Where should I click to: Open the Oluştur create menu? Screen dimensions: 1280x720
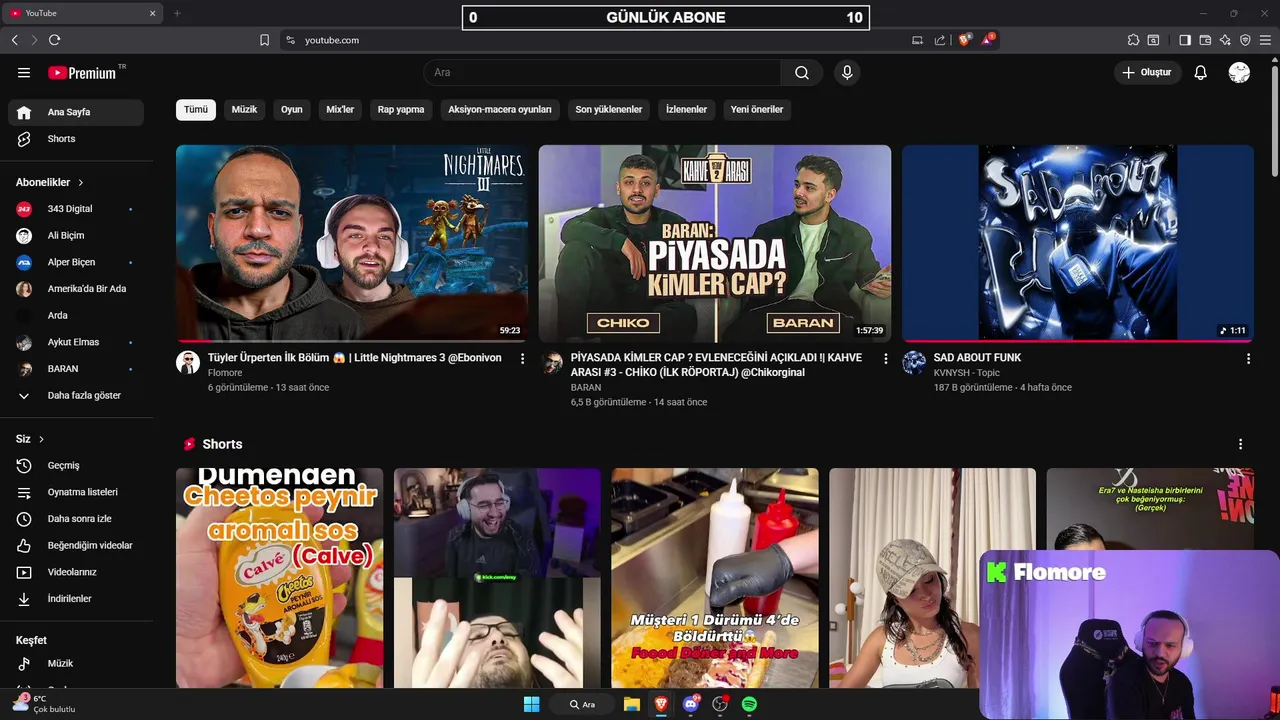pos(1147,73)
